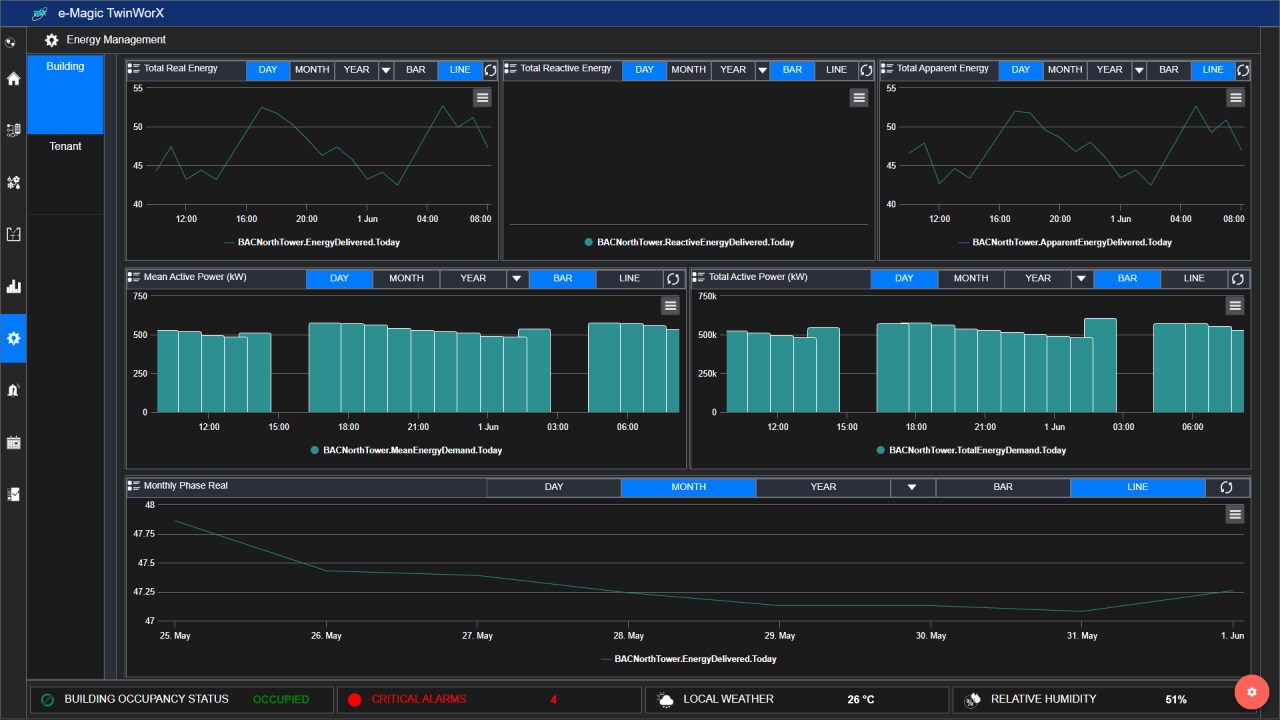Expand the dropdown arrow in Monthly Phase Real

(x=912, y=487)
